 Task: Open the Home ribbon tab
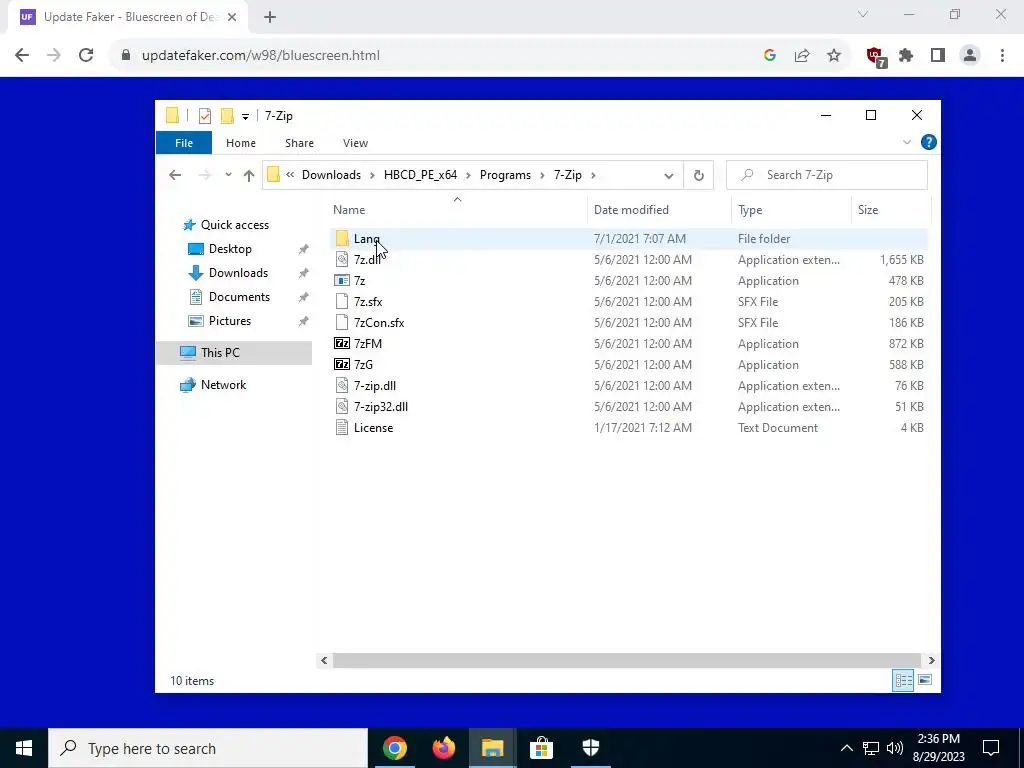tap(240, 142)
